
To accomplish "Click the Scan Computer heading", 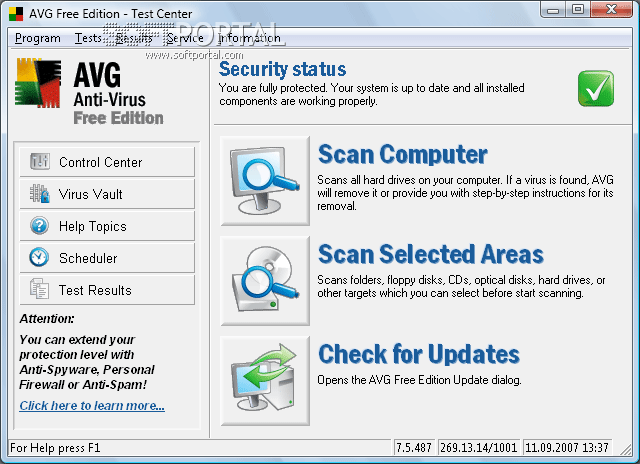I will tap(402, 154).
